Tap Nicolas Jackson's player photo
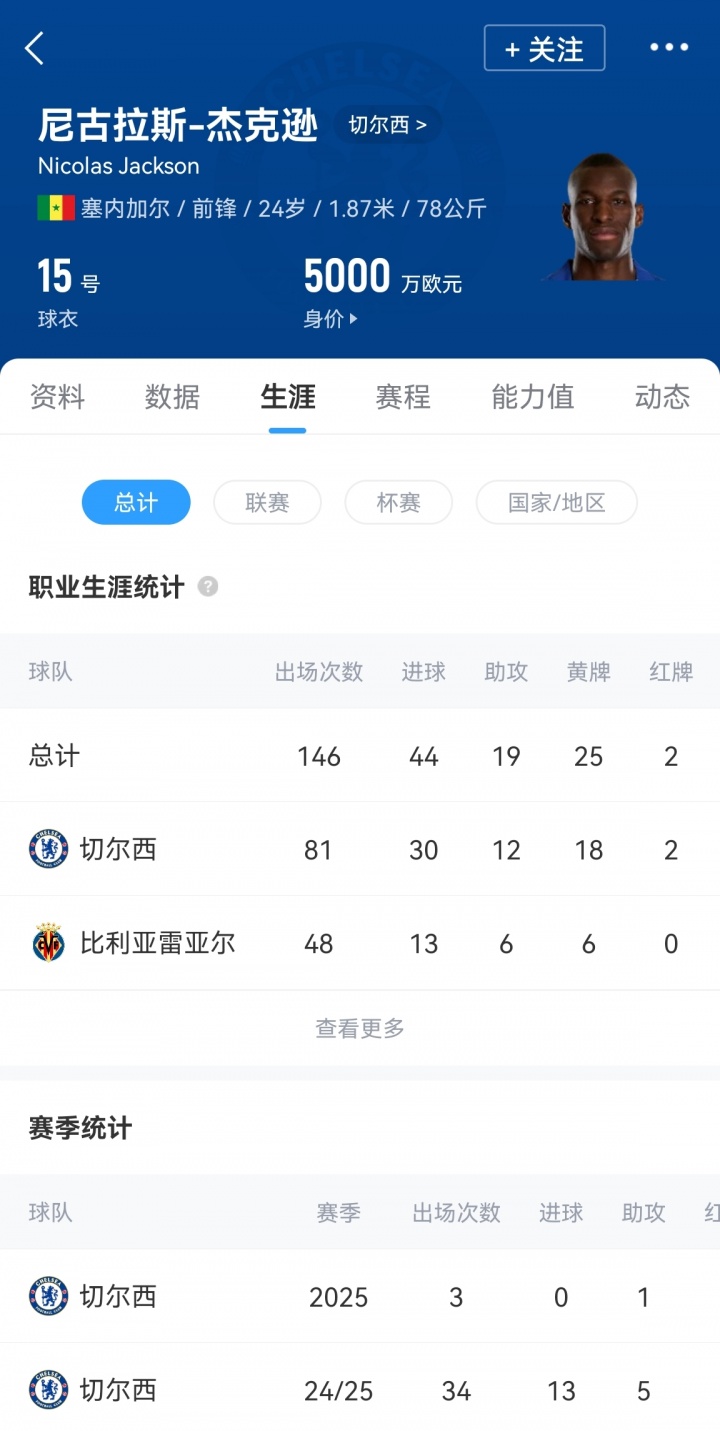This screenshot has width=720, height=1431. tap(603, 217)
